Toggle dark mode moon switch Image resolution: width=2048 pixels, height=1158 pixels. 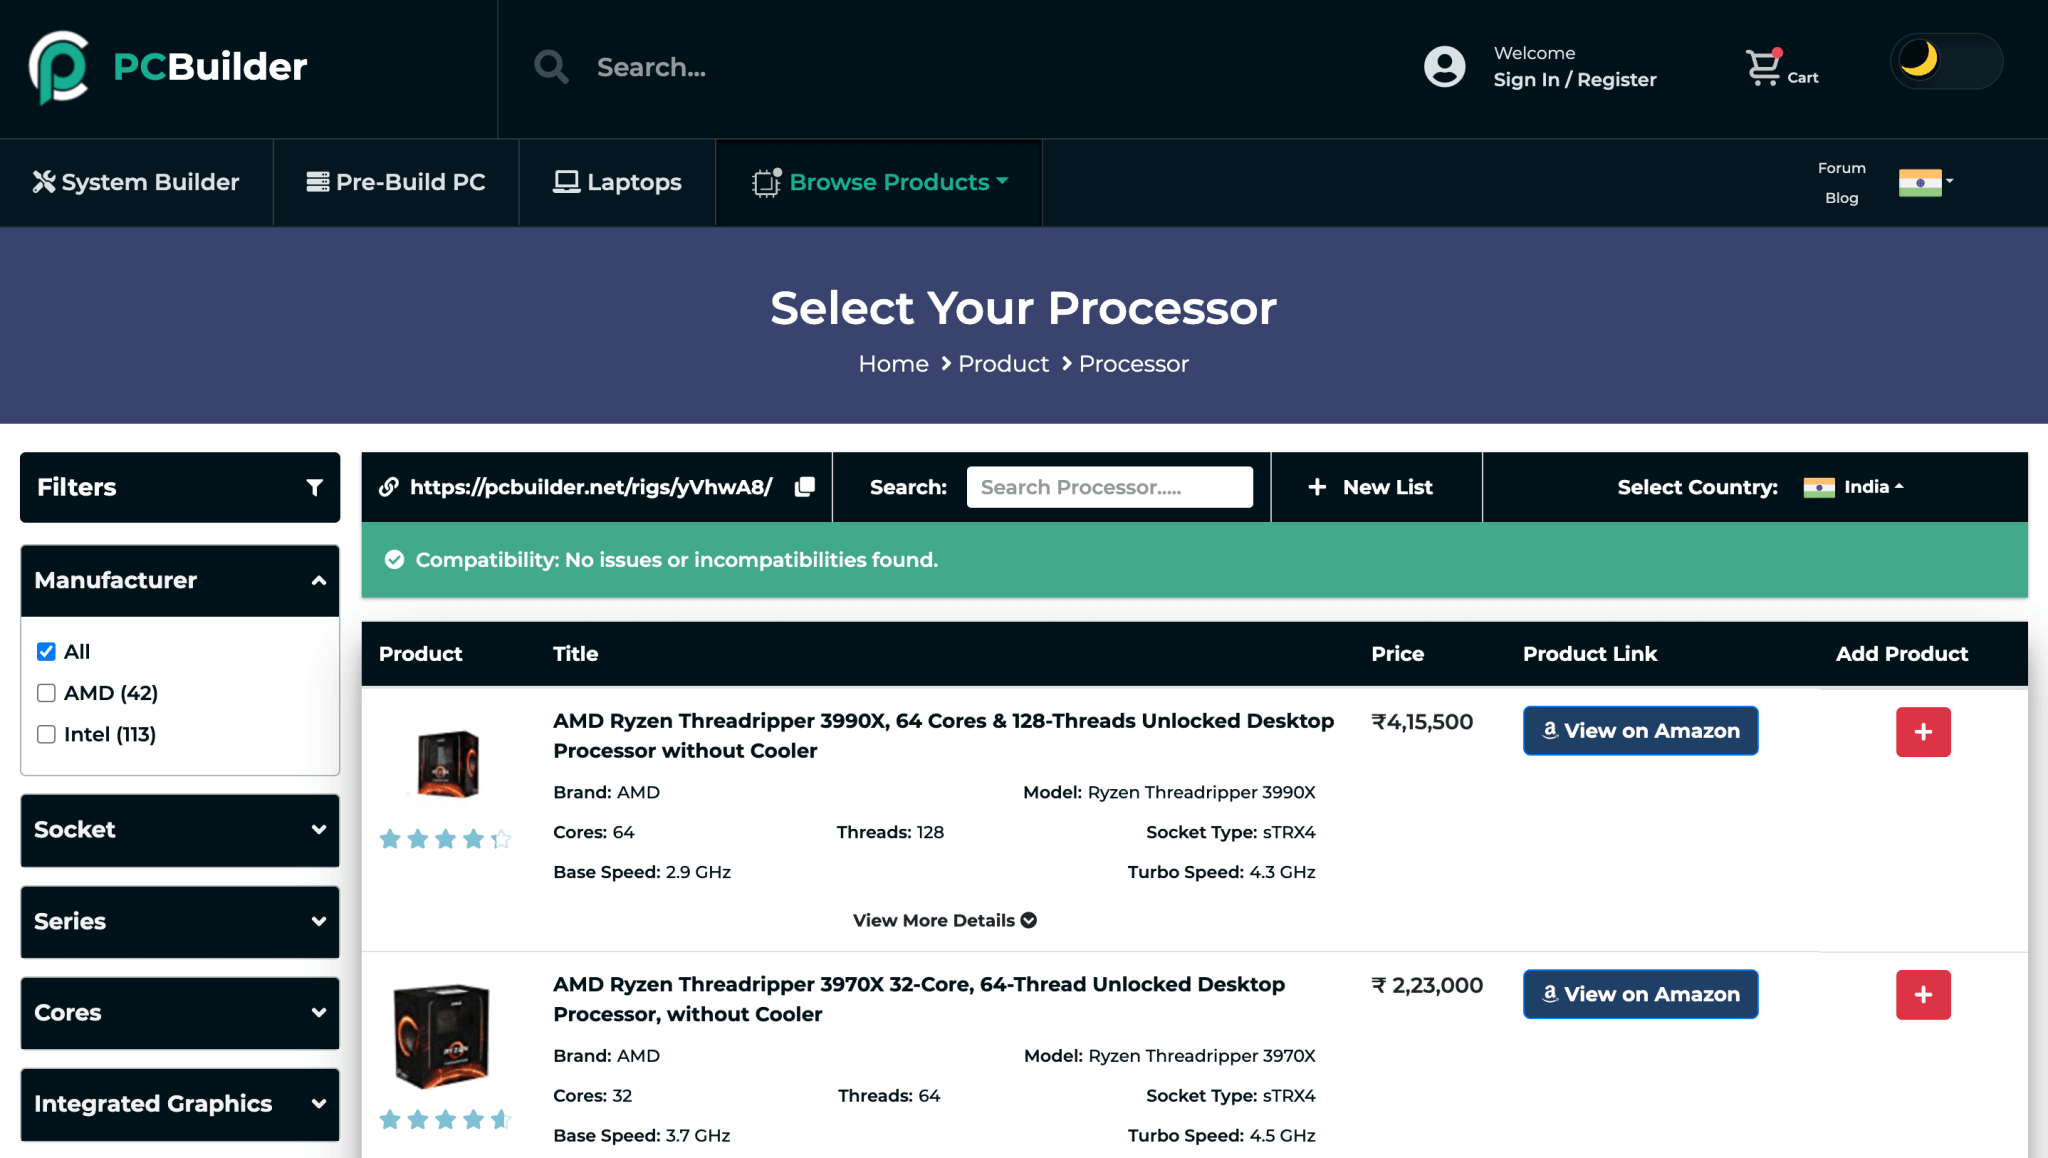pyautogui.click(x=1945, y=61)
